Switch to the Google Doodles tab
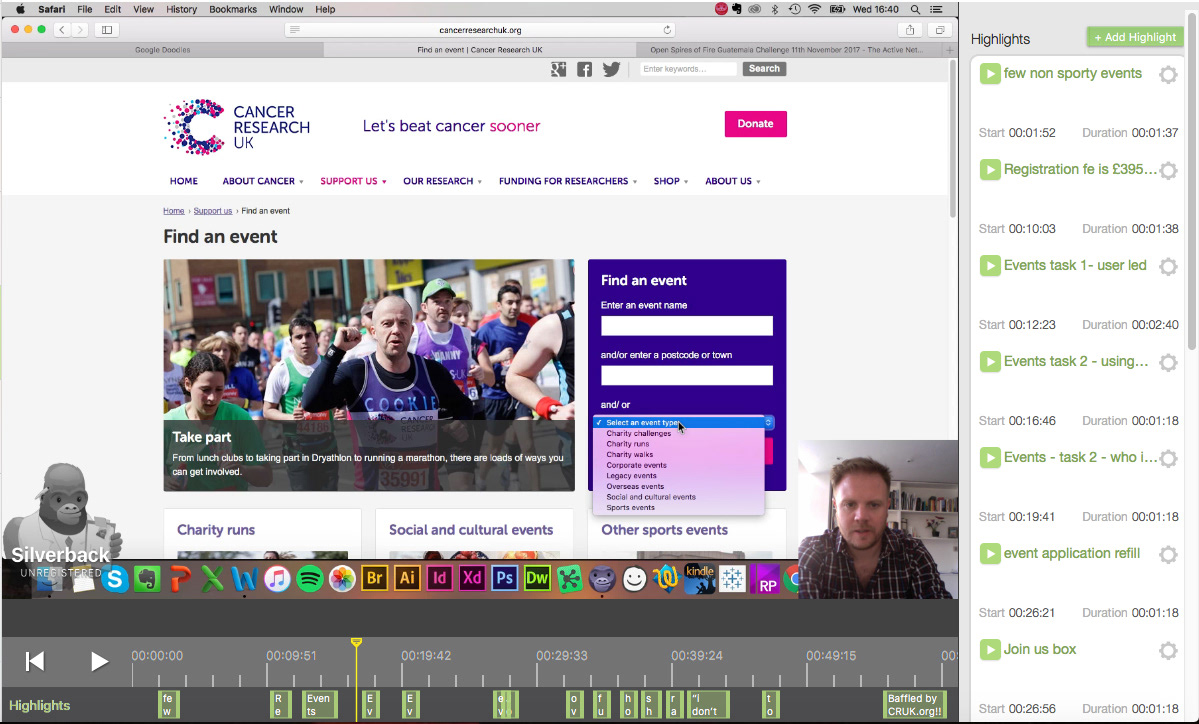Viewport: 1199px width, 724px height. pyautogui.click(x=163, y=50)
